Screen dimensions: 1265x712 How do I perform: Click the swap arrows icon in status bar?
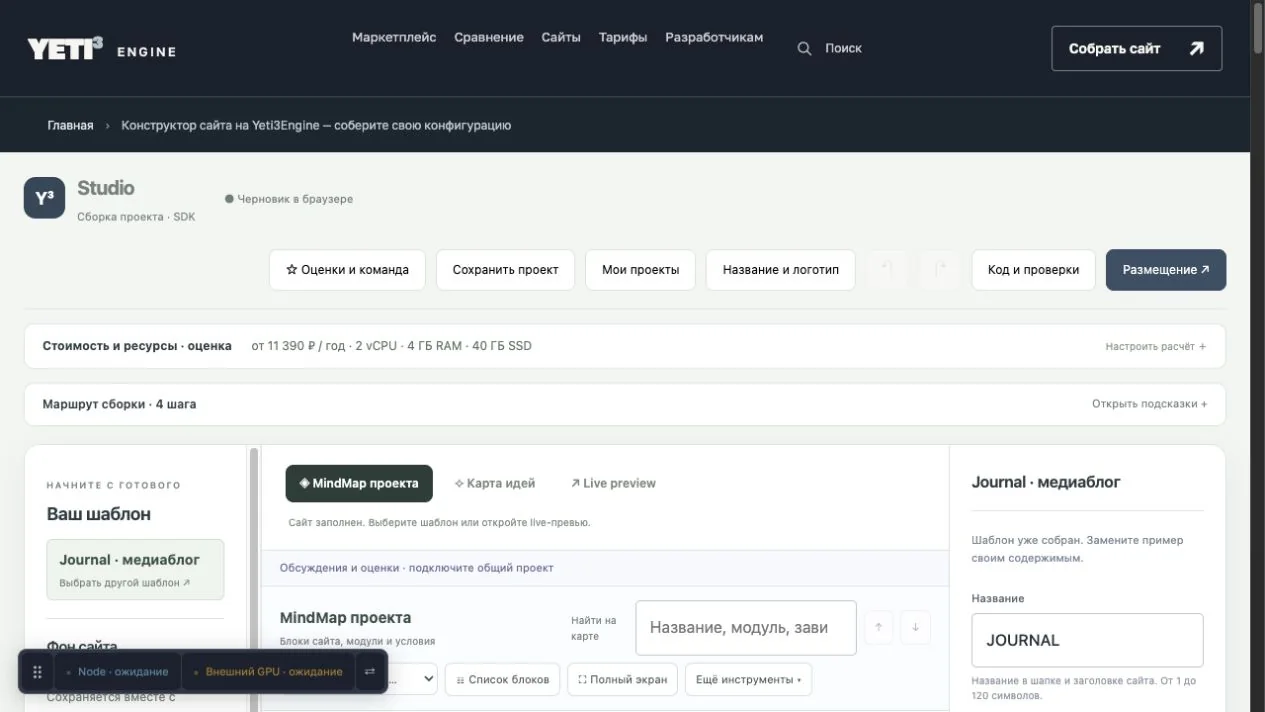coord(369,672)
